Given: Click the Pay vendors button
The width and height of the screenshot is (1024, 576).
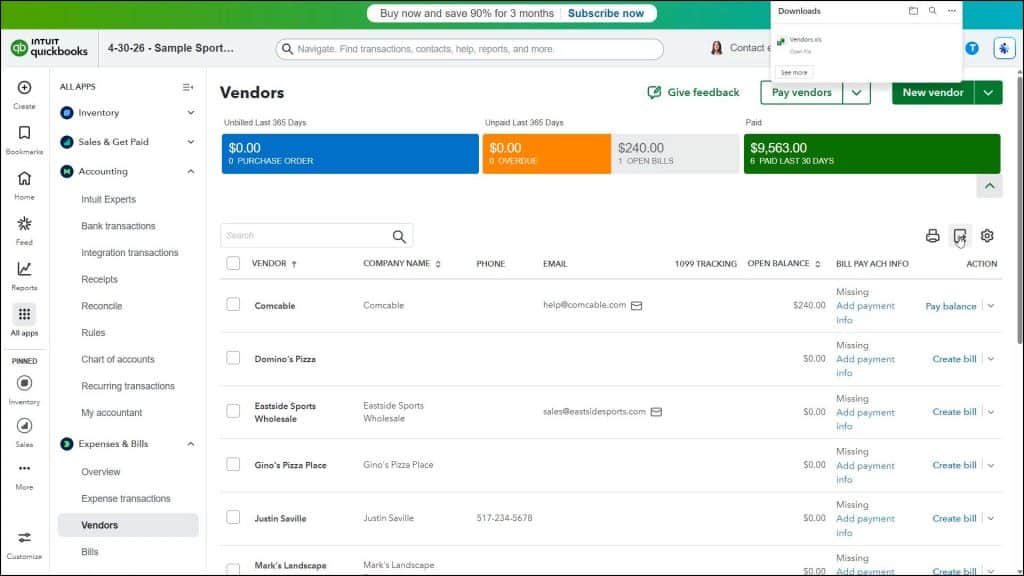Looking at the screenshot, I should click(x=801, y=93).
